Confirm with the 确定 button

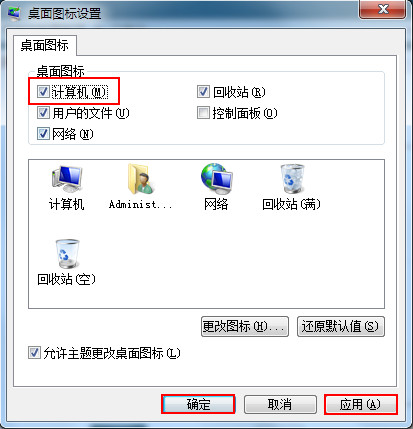point(198,404)
